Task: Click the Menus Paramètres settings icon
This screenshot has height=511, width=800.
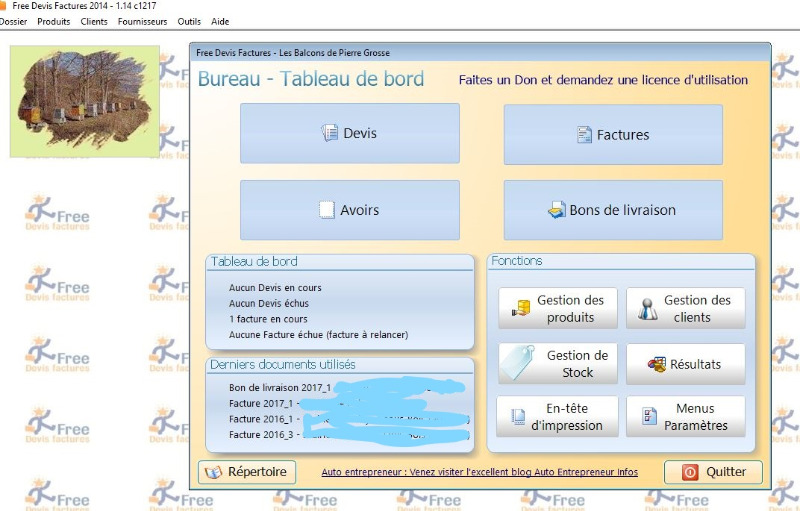Action: (x=649, y=417)
